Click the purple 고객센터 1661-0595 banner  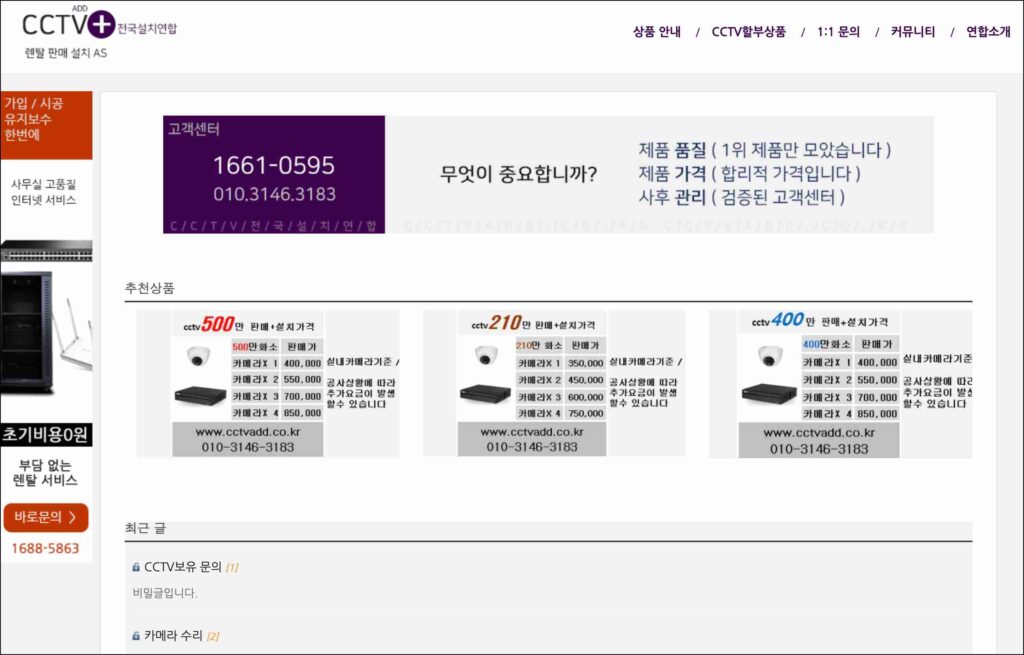[x=274, y=174]
